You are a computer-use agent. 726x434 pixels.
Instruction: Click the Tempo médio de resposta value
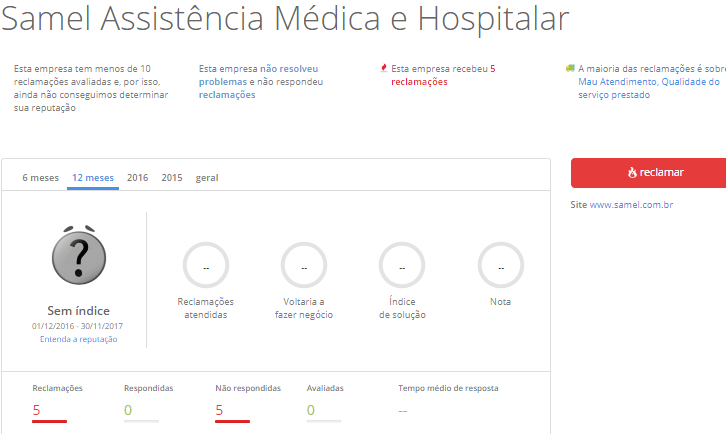pos(403,411)
